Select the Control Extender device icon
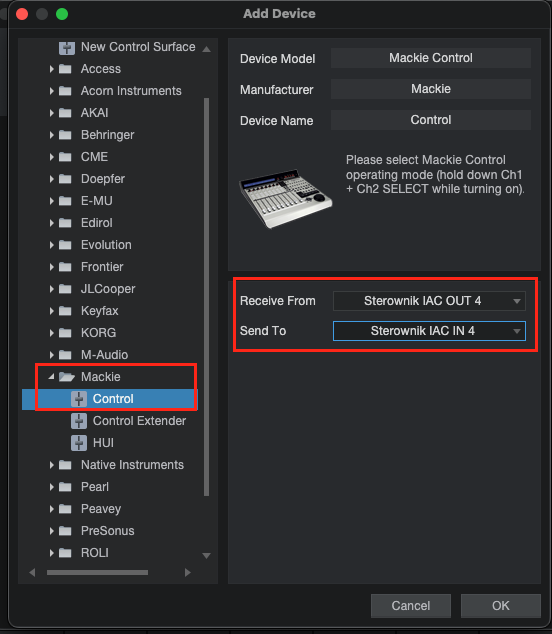The image size is (552, 634). pyautogui.click(x=79, y=421)
